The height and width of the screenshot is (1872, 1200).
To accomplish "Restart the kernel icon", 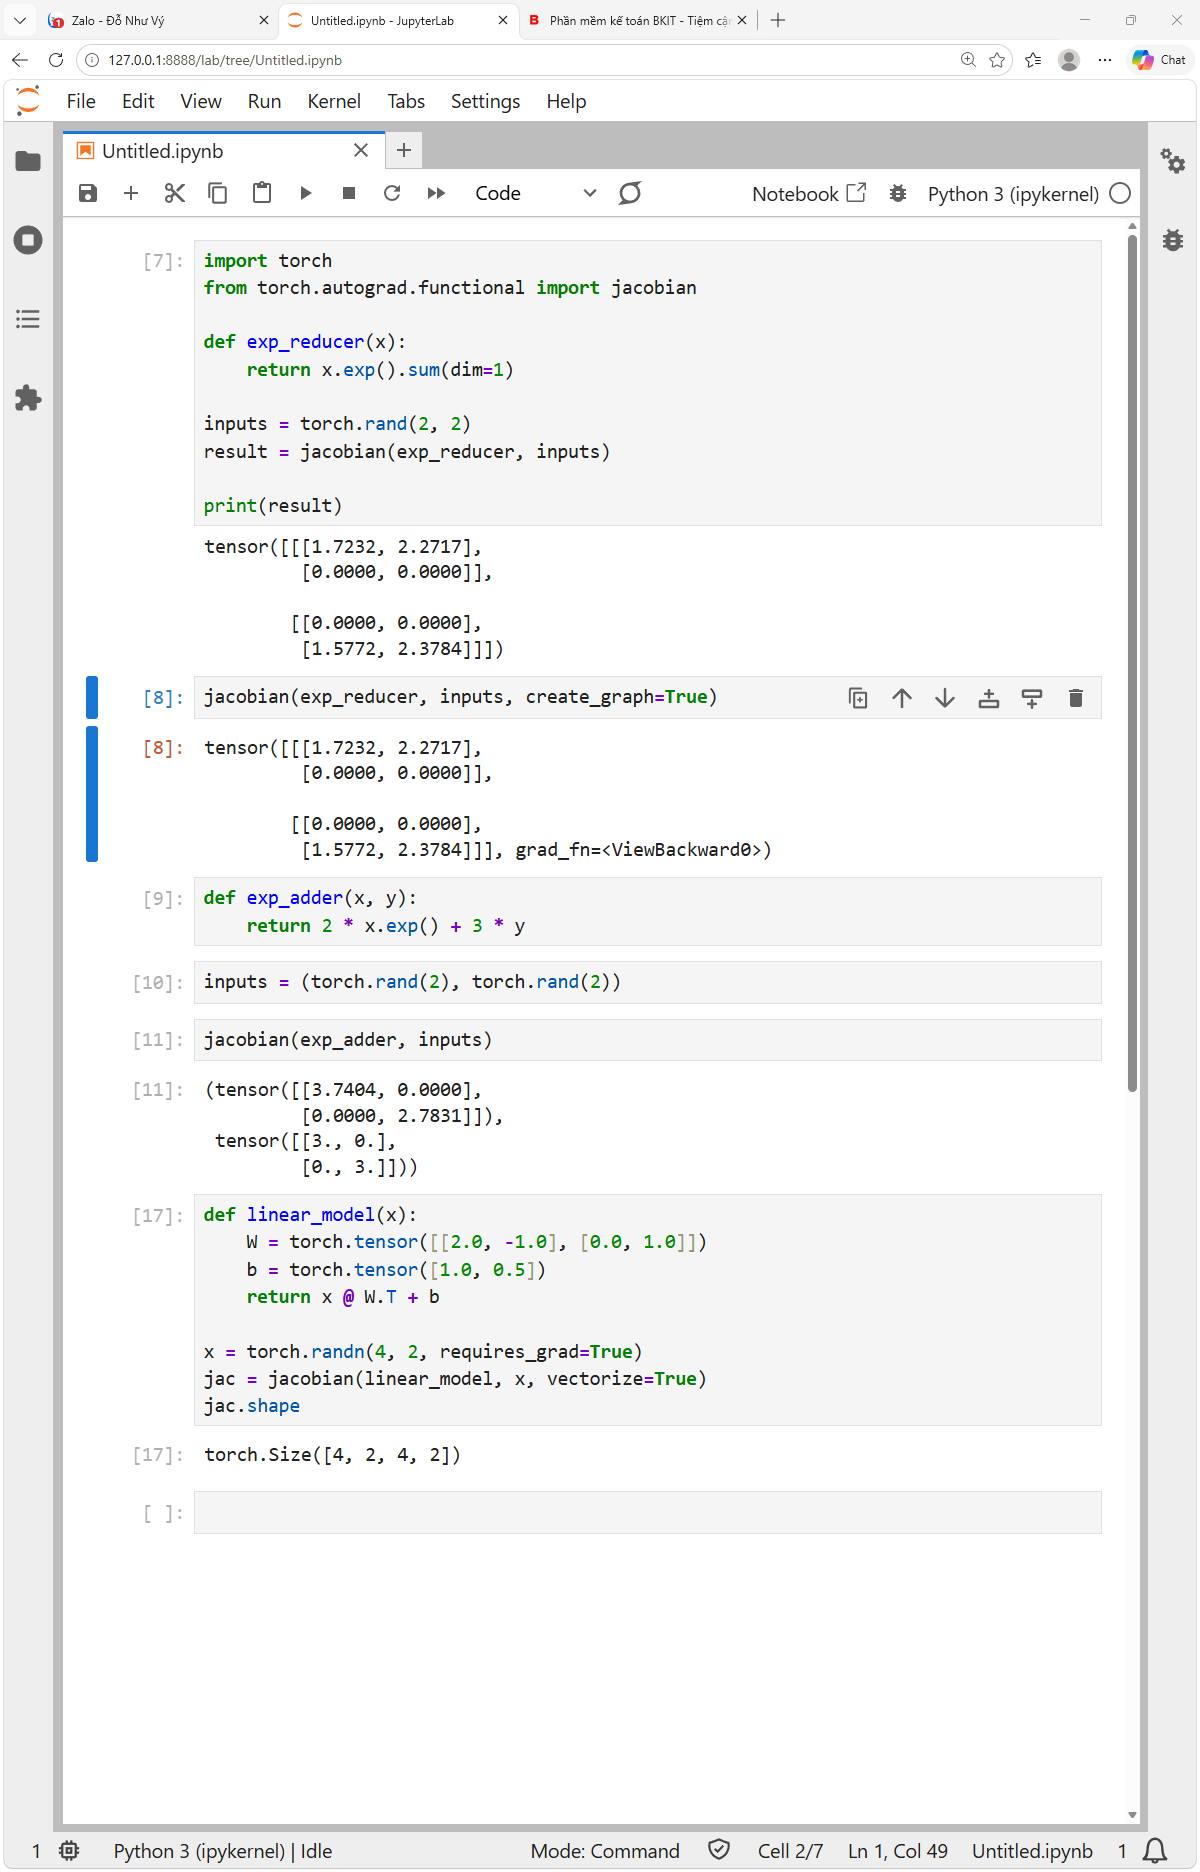I will click(392, 193).
